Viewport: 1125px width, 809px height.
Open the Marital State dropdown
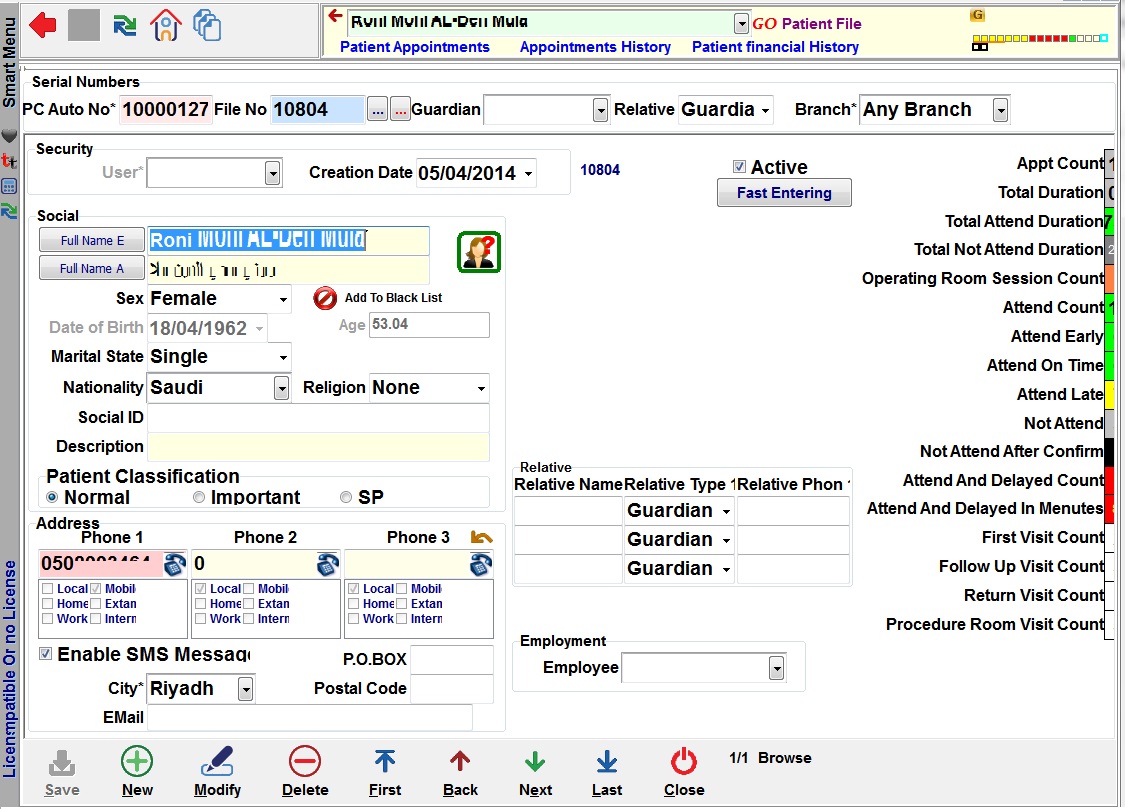pos(283,356)
